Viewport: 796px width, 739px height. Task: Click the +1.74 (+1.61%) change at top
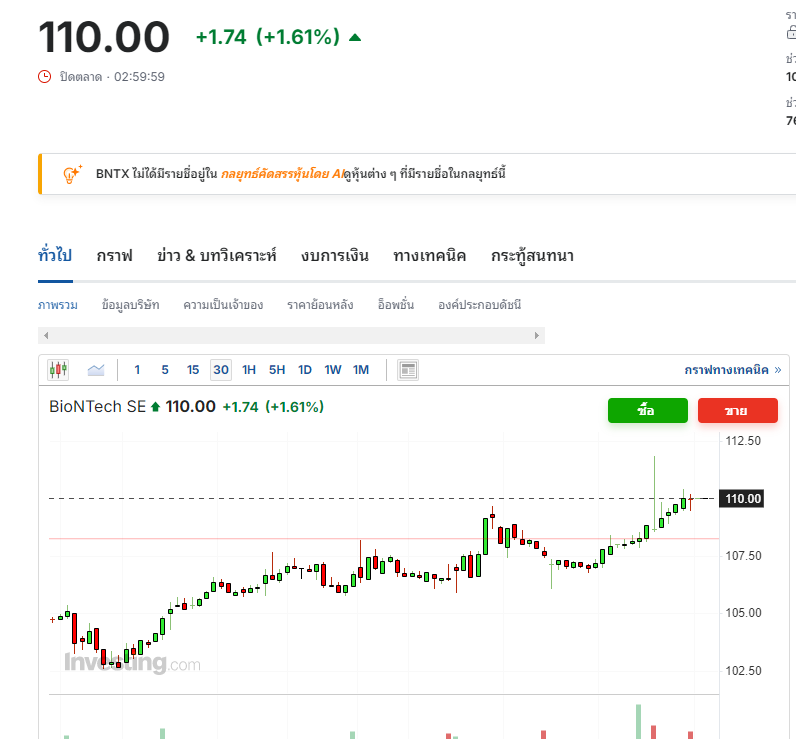coord(268,37)
